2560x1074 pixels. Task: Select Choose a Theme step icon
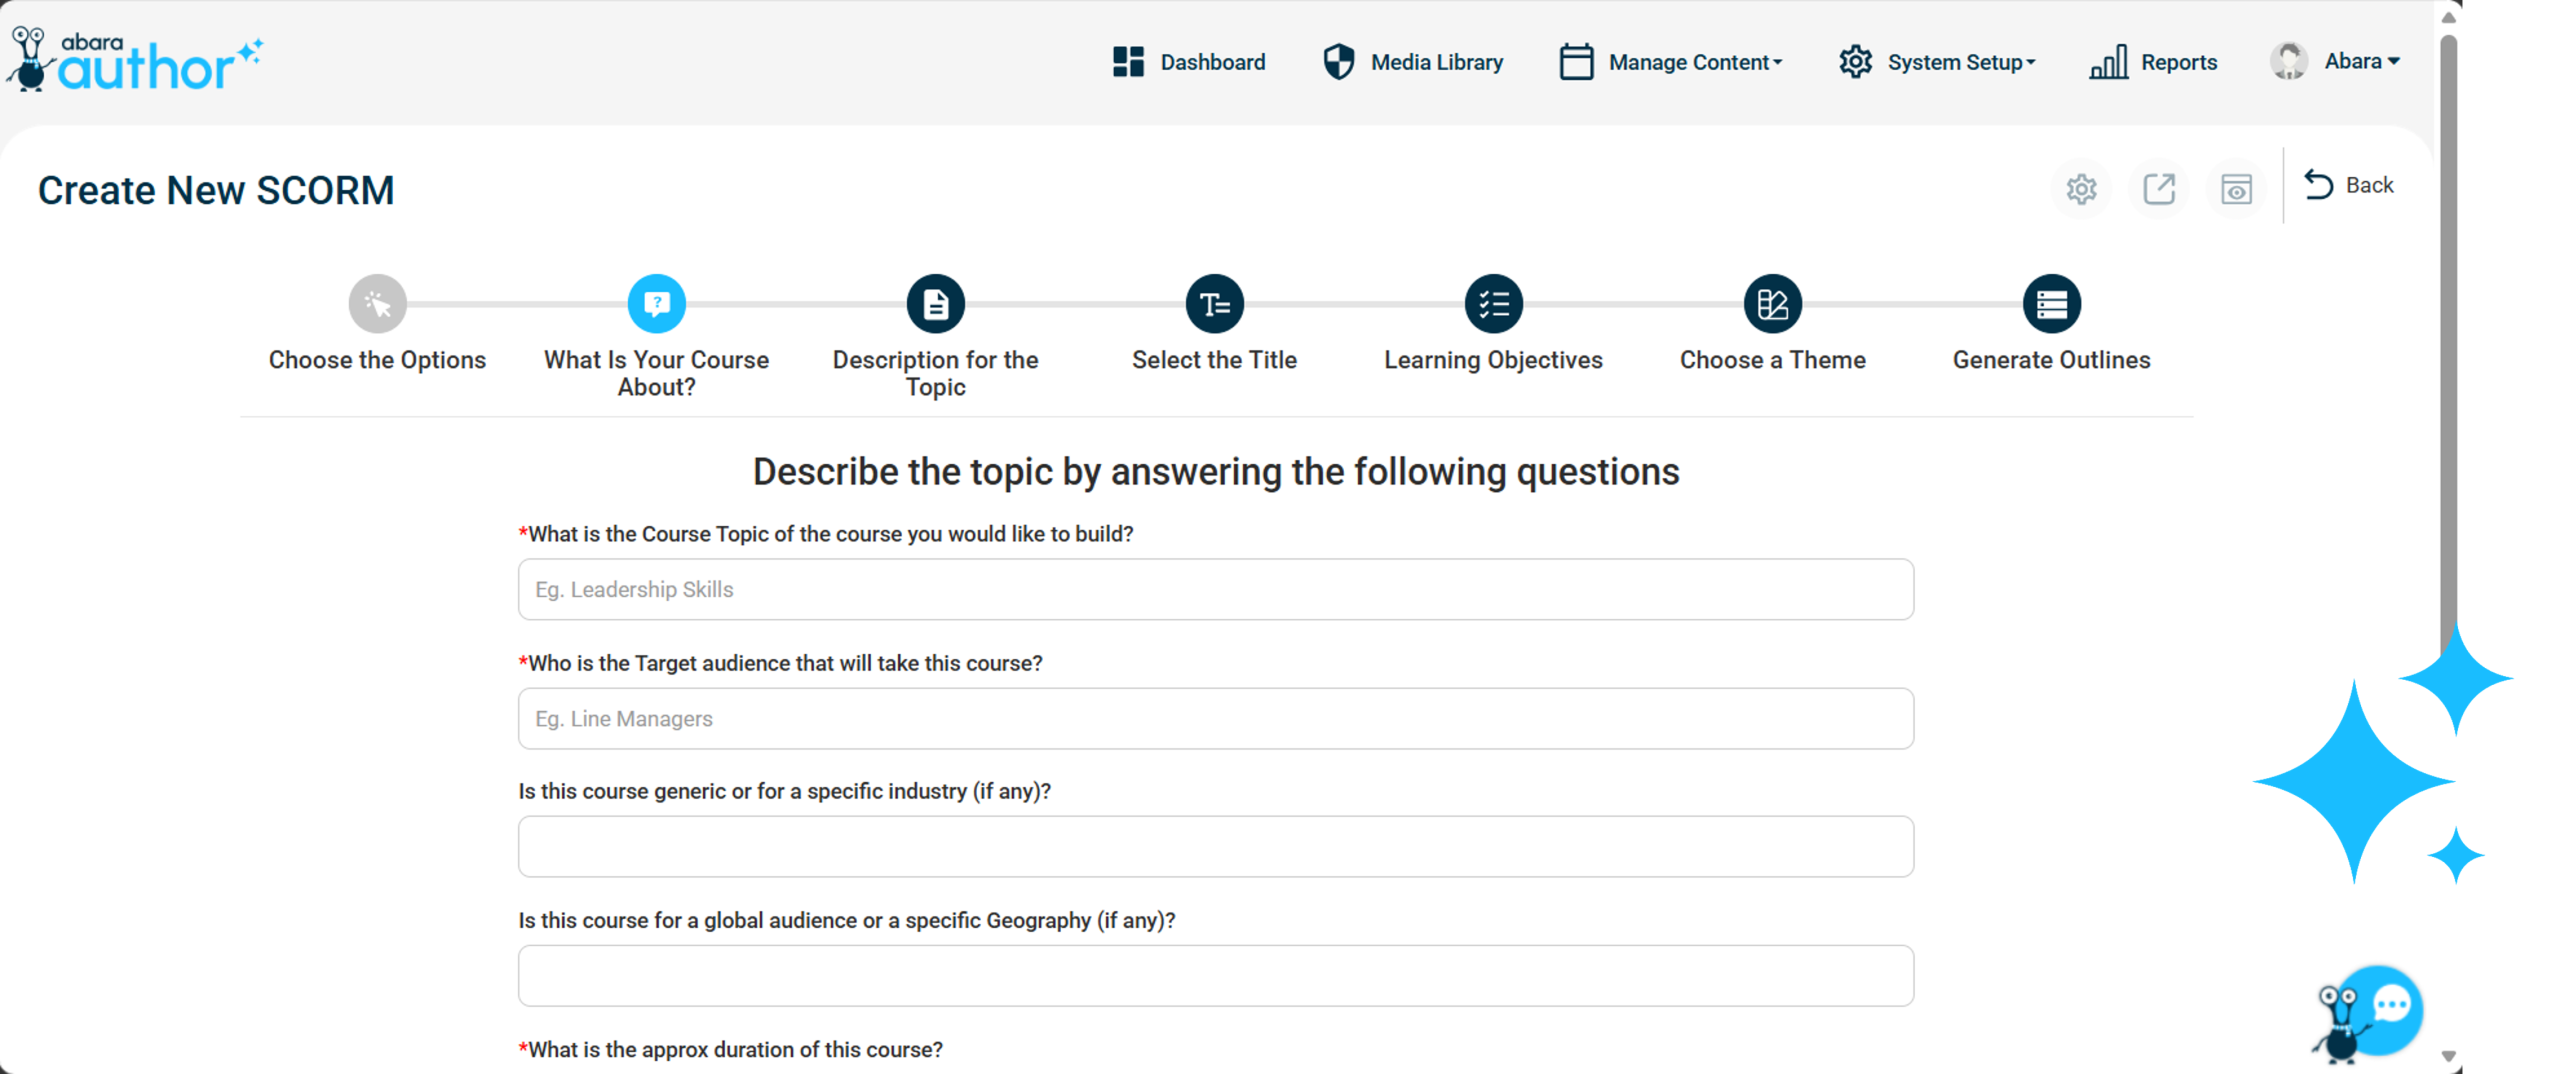coord(1772,303)
